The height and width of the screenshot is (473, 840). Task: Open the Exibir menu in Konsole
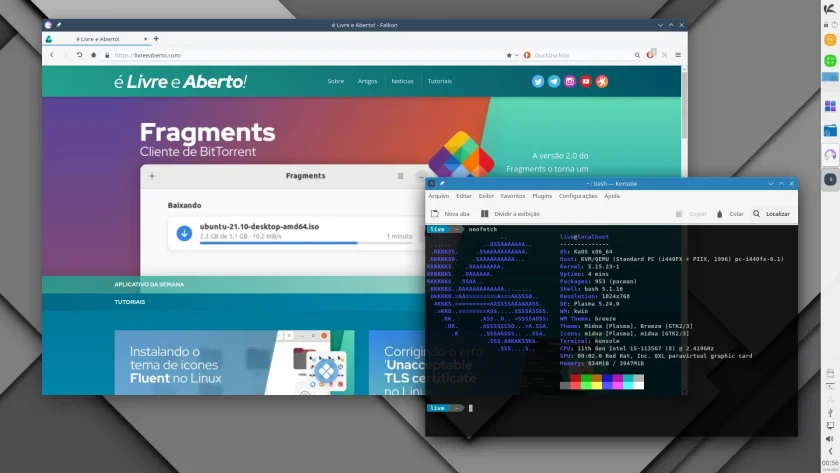[486, 196]
